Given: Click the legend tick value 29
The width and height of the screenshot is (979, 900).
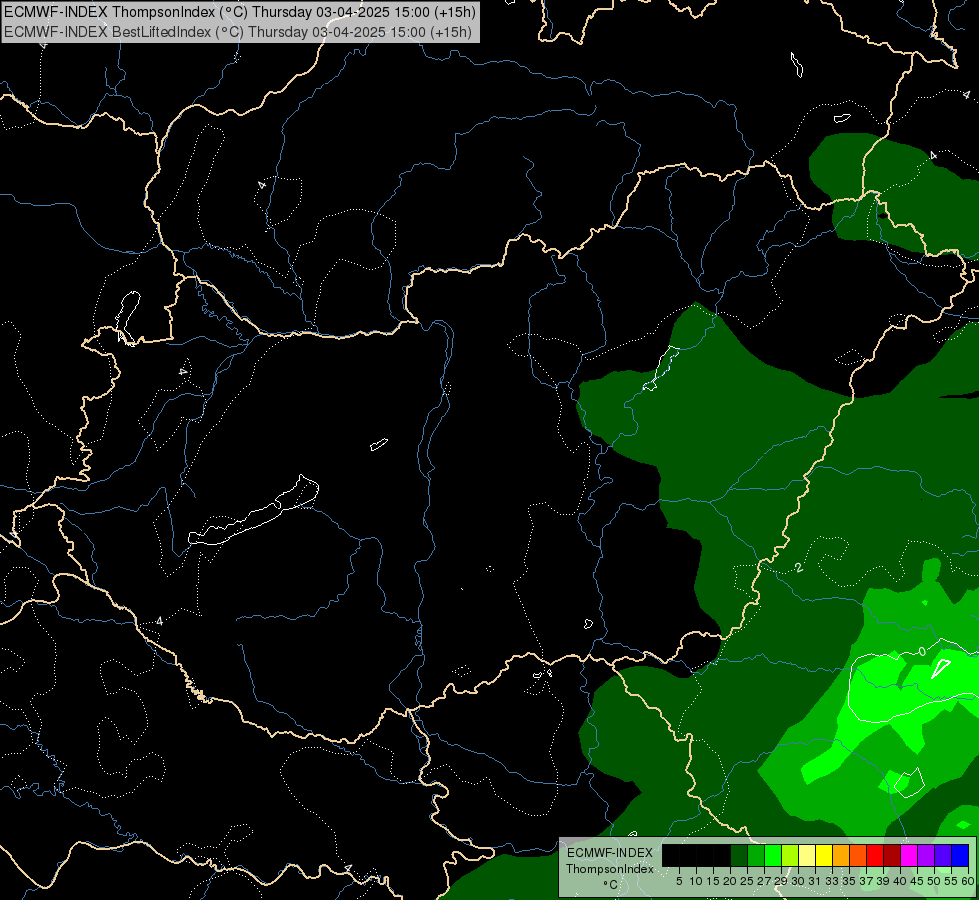Looking at the screenshot, I should click(x=782, y=881).
